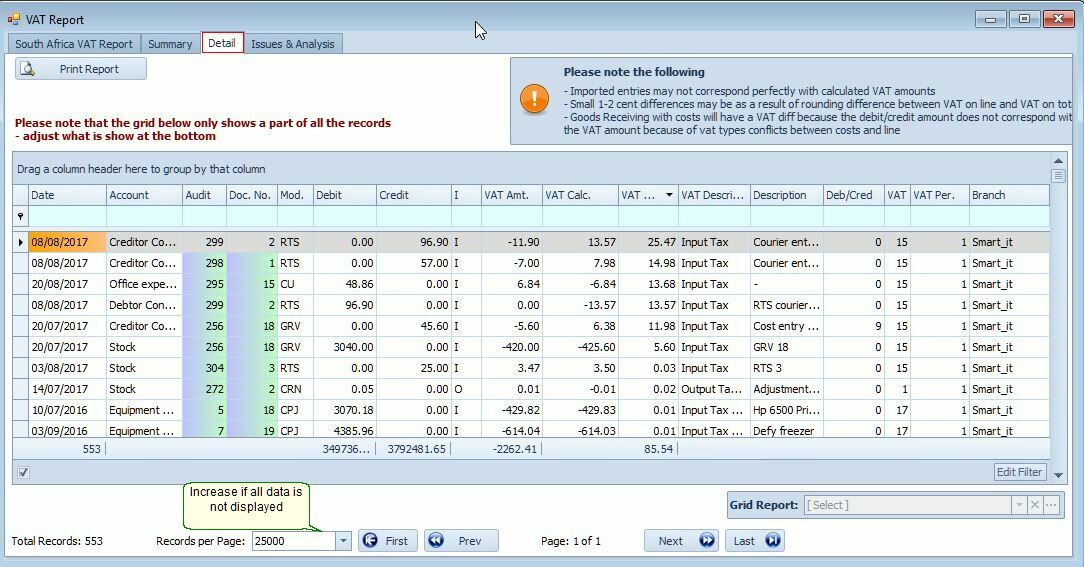The image size is (1084, 567).
Task: Switch to the Summary tab
Action: pos(170,44)
